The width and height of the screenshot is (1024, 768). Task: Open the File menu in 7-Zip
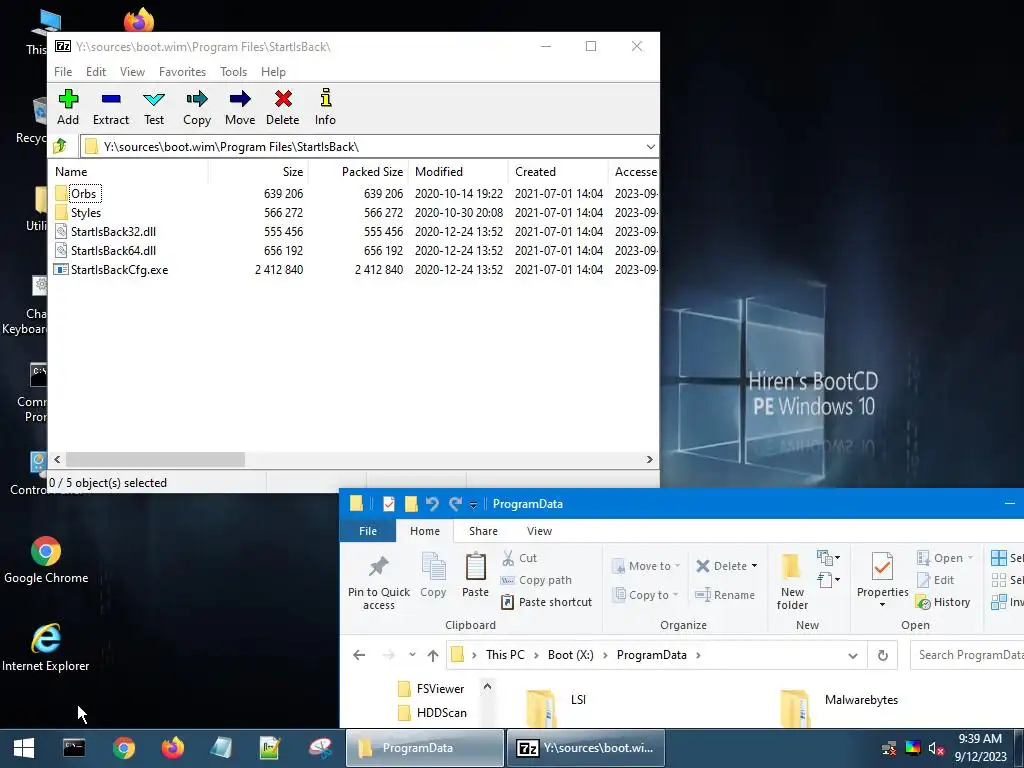pyautogui.click(x=63, y=72)
